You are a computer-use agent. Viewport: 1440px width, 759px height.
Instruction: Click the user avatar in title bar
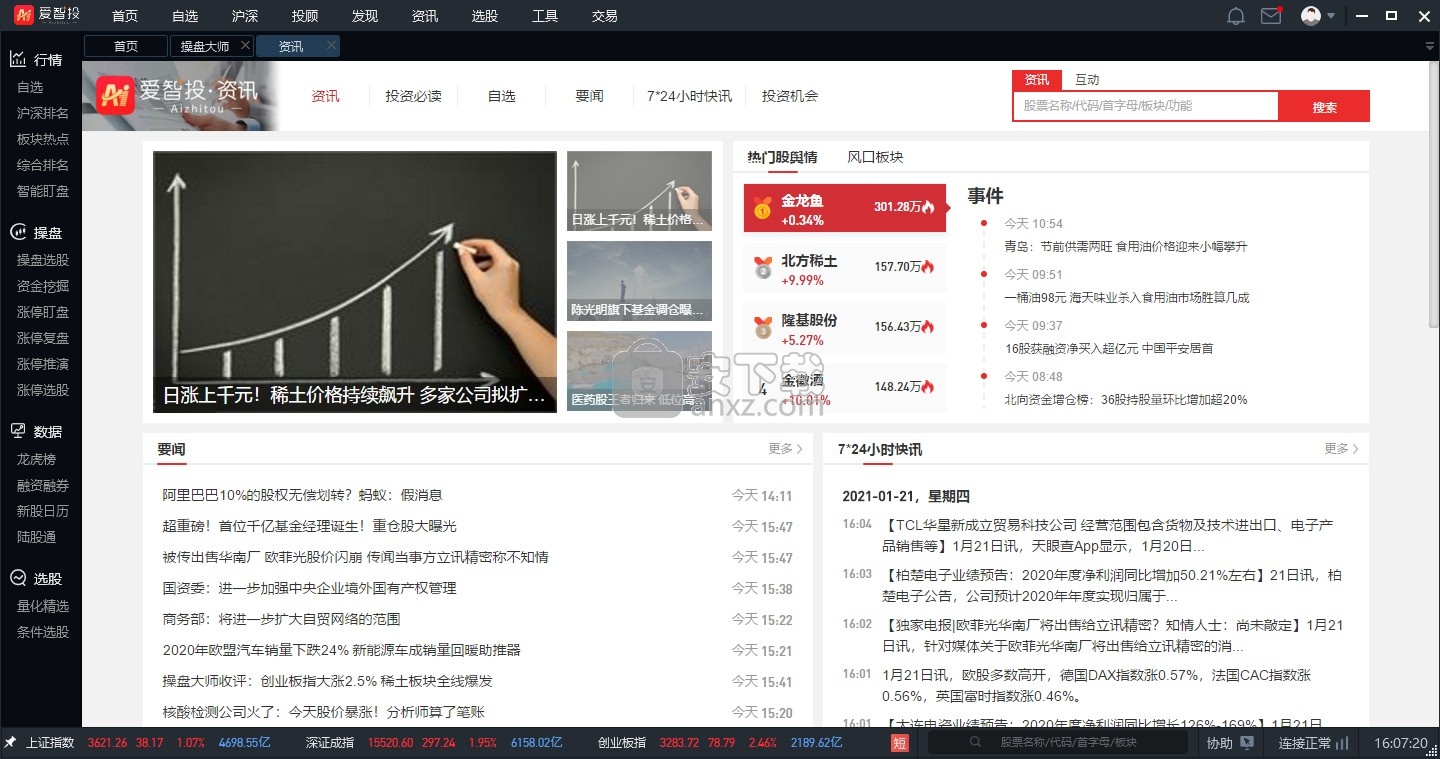coord(1311,16)
